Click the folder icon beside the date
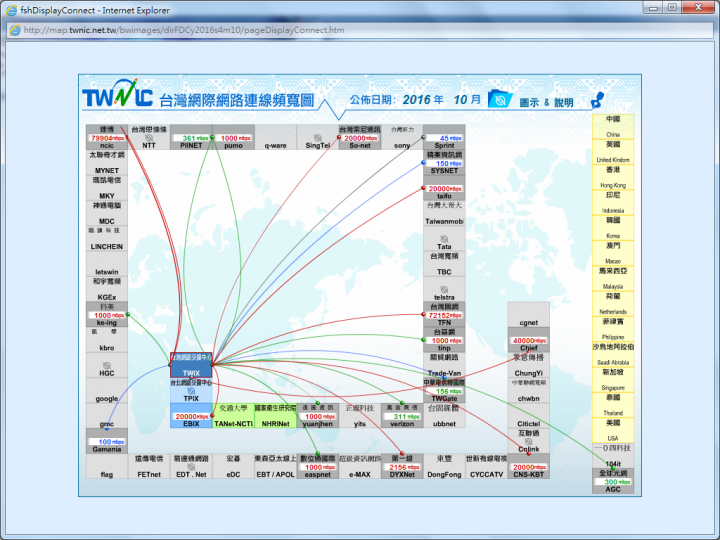The width and height of the screenshot is (720, 540). 500,99
